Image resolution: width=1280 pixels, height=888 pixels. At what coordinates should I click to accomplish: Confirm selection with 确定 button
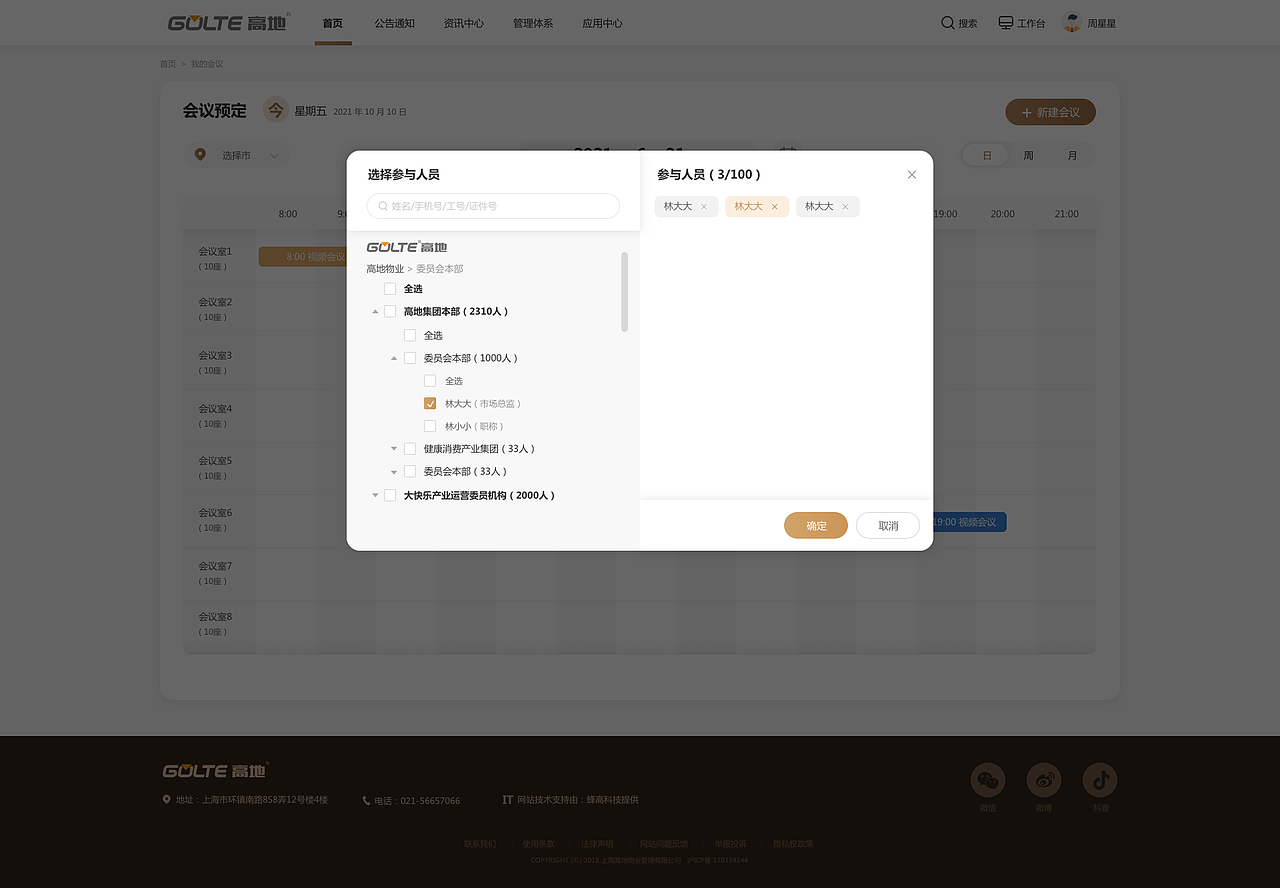[816, 525]
